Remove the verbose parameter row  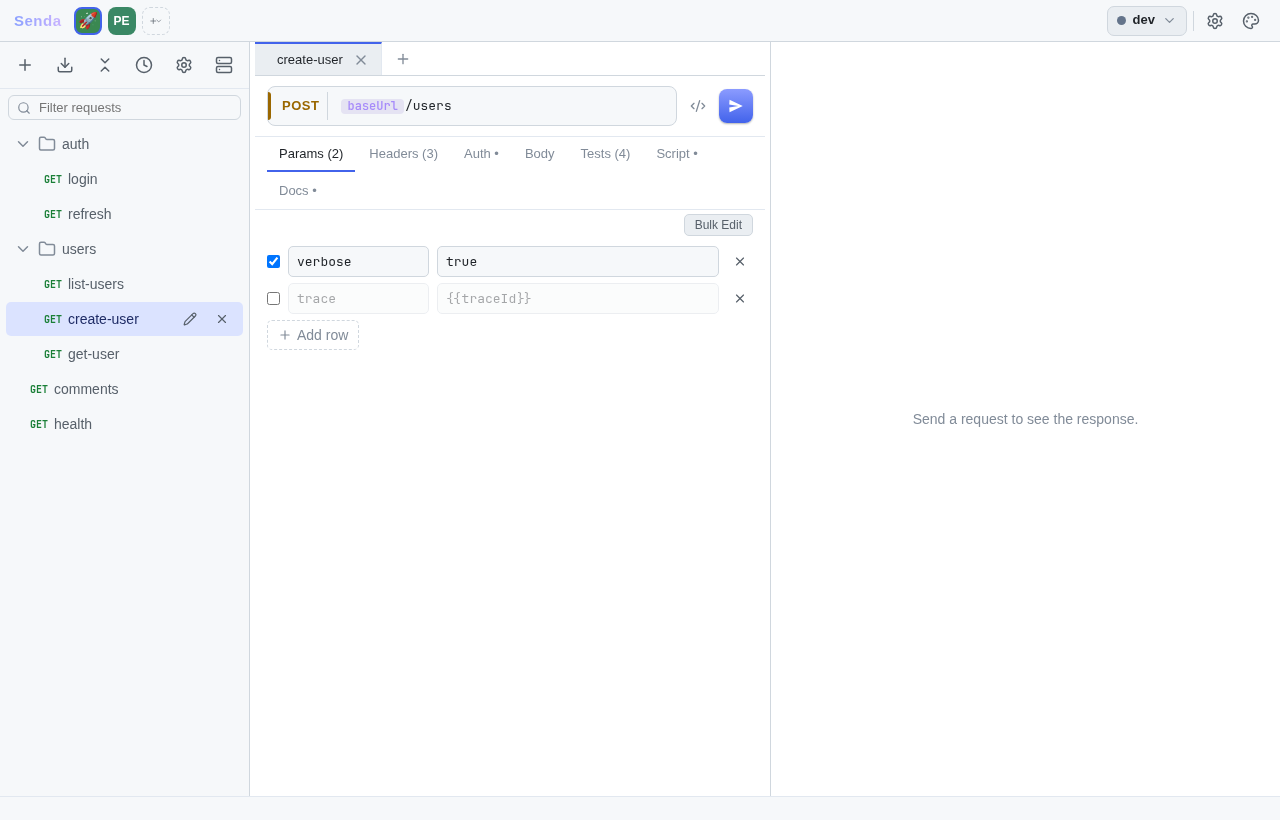coord(740,262)
